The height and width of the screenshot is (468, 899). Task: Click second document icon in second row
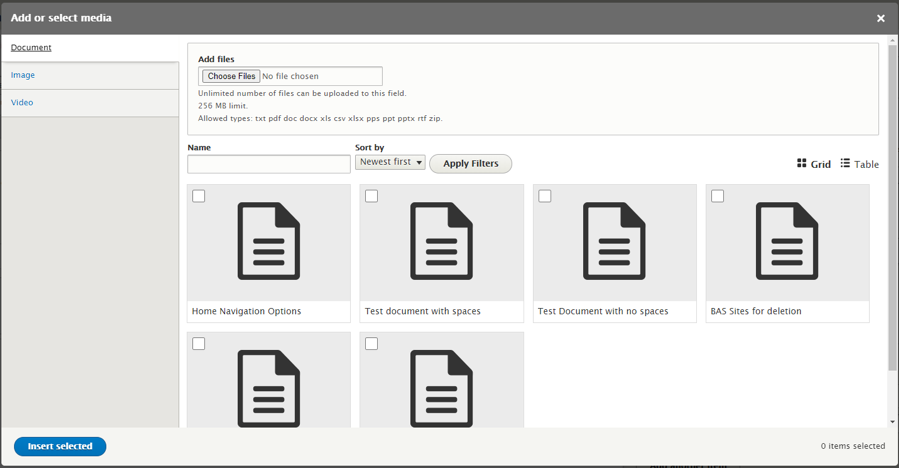click(441, 387)
